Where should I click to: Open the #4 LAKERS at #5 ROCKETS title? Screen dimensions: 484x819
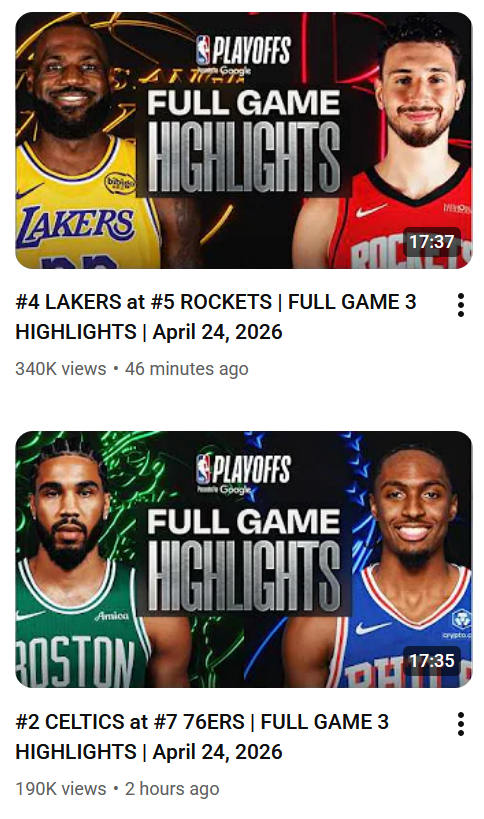tap(216, 317)
